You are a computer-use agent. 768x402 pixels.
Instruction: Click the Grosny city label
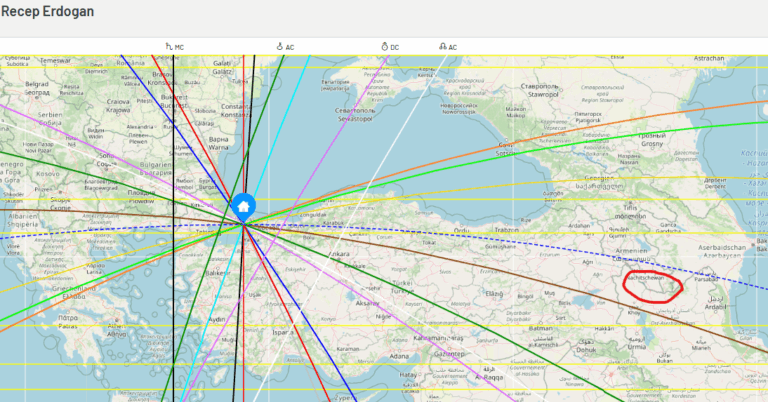click(652, 144)
